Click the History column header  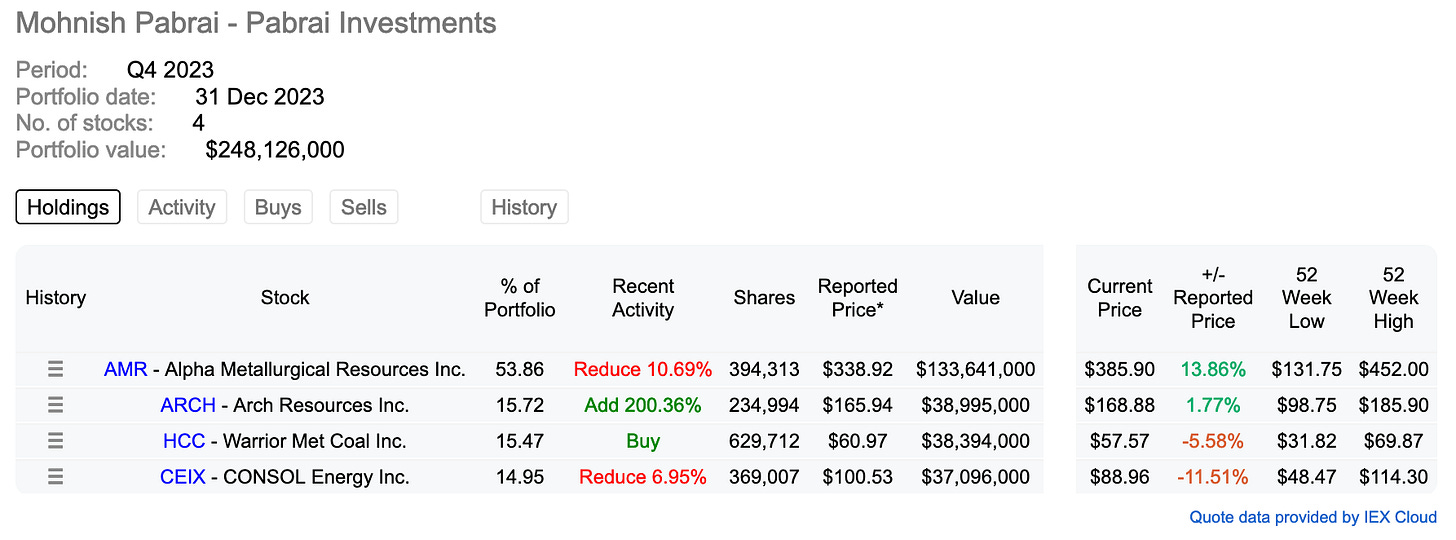click(x=56, y=298)
